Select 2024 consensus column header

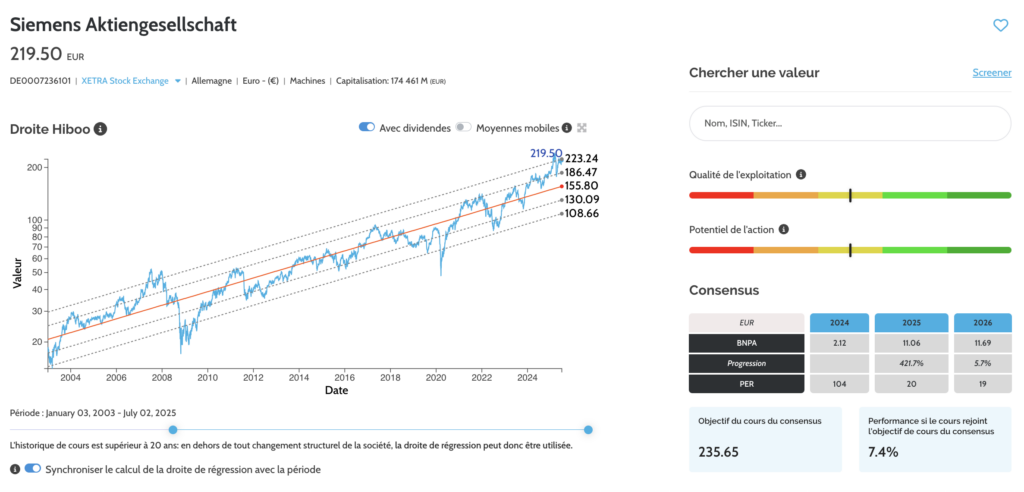point(839,323)
